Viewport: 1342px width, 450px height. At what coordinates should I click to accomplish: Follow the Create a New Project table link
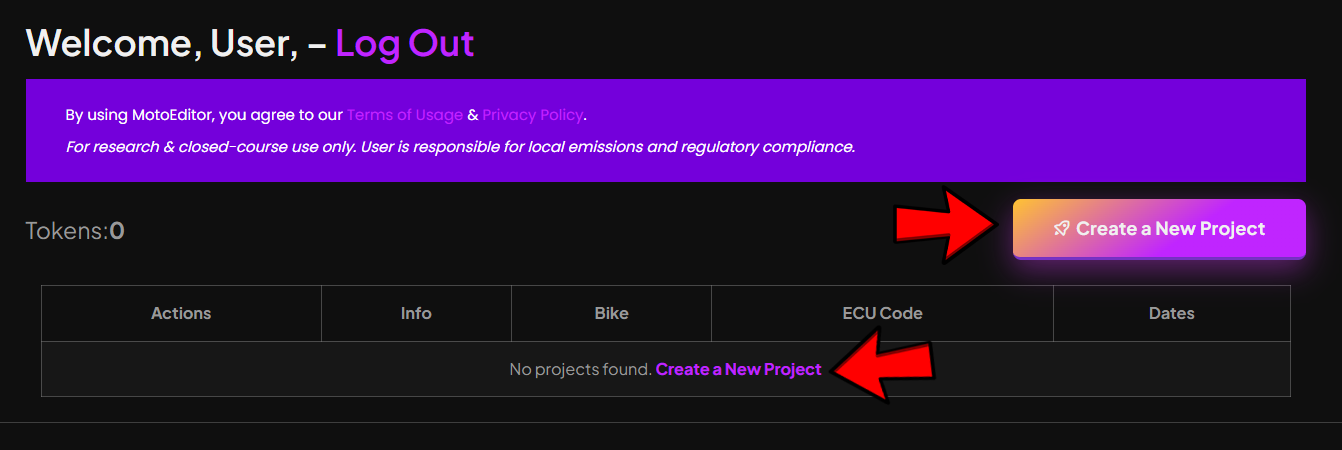(x=738, y=369)
